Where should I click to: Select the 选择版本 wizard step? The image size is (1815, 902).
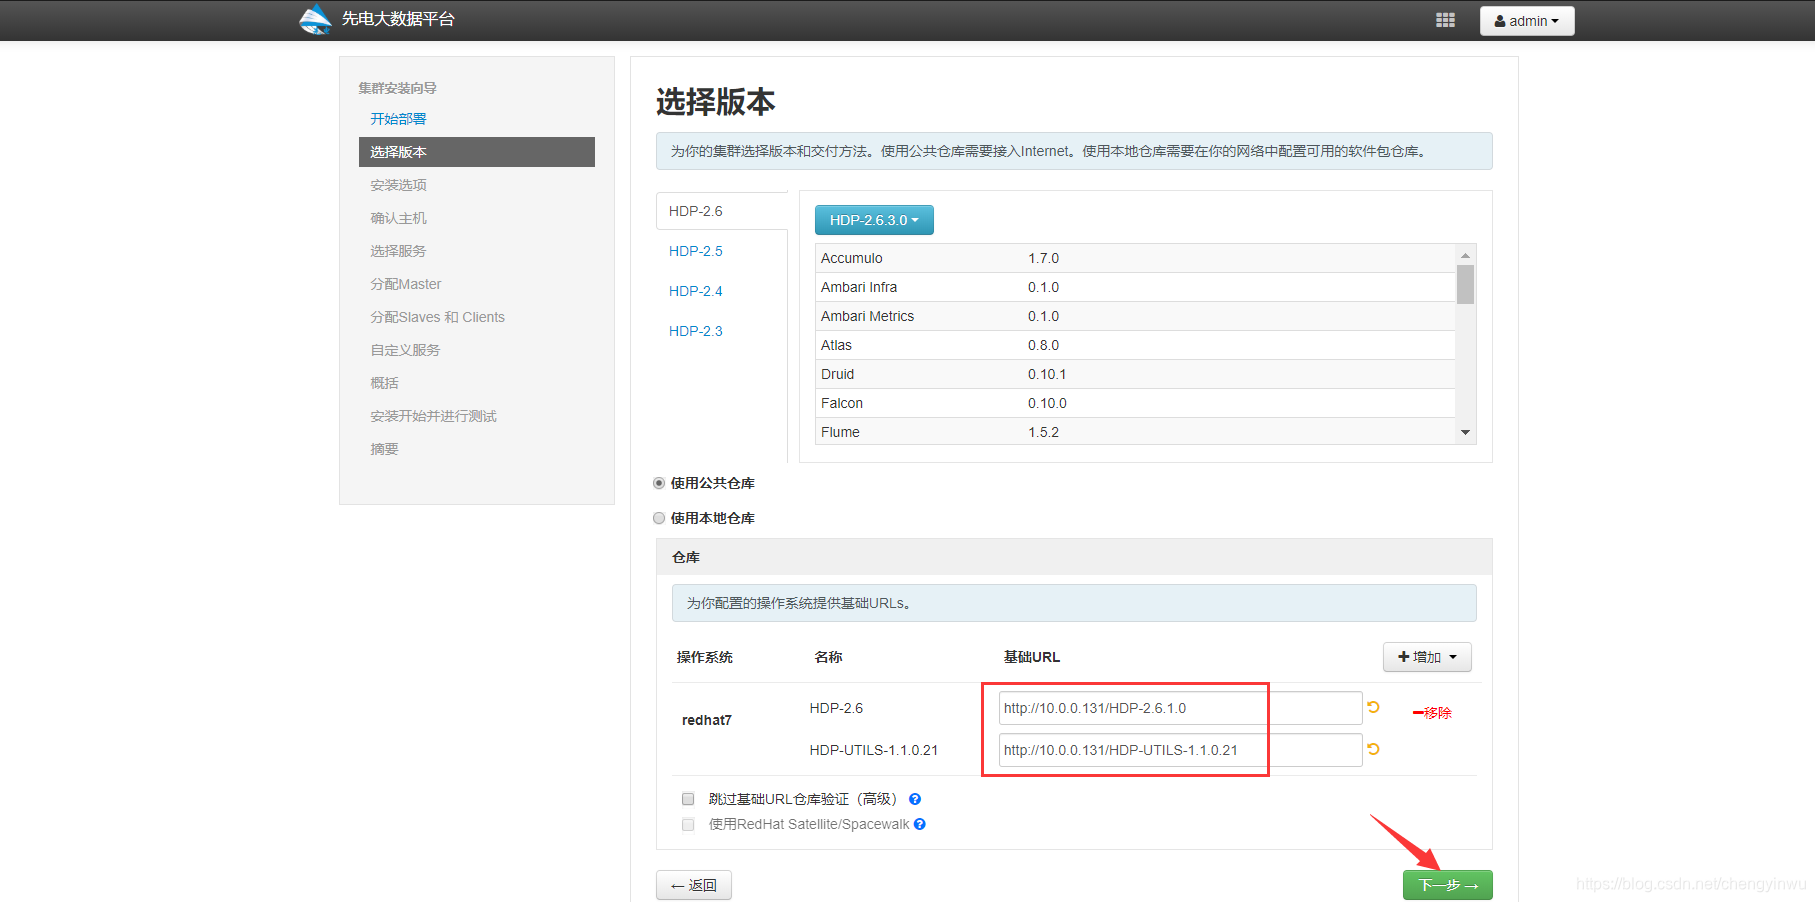point(477,152)
